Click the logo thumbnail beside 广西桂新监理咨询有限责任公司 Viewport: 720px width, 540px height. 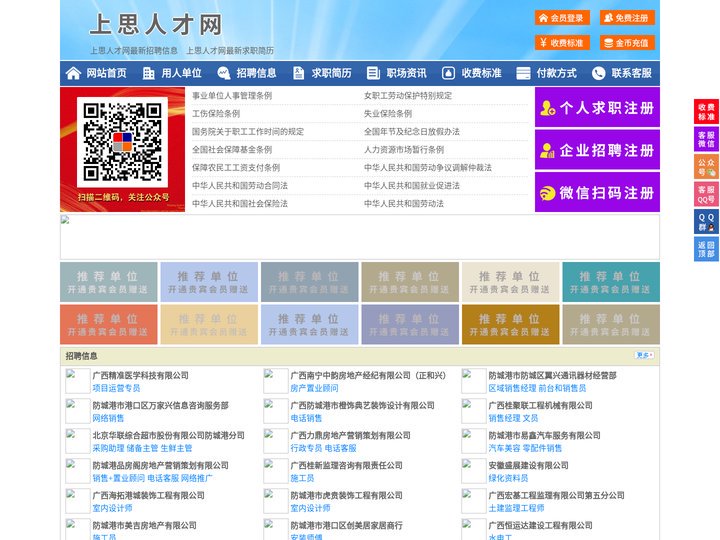tap(276, 471)
